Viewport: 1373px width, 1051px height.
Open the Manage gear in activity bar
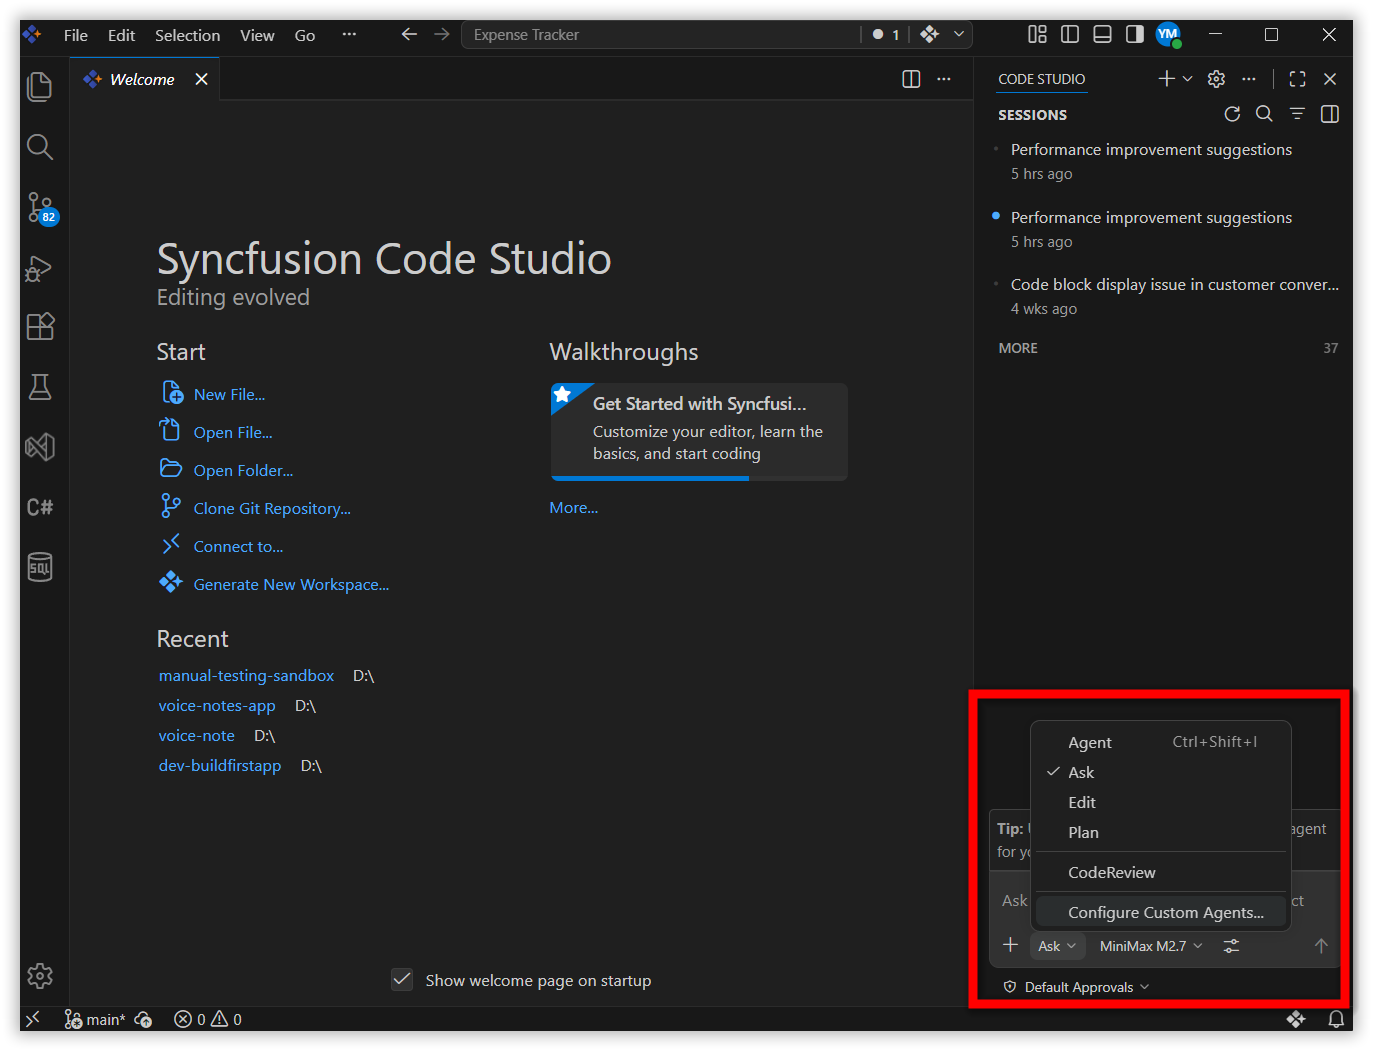point(40,976)
